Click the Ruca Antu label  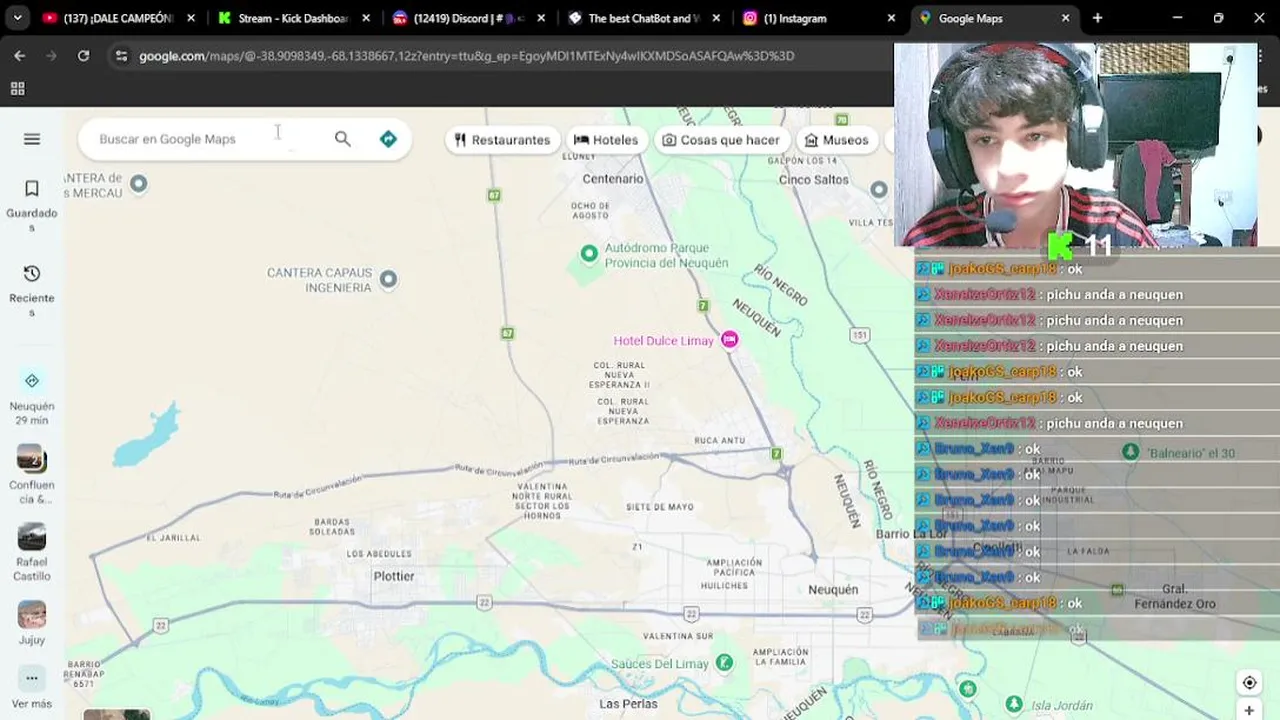pyautogui.click(x=720, y=440)
